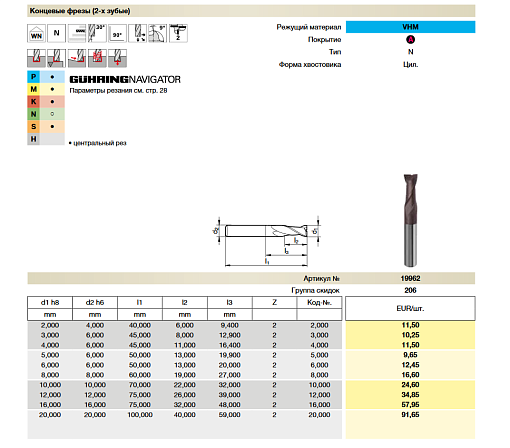Screen dimensions: 510x448
Task: Click the GÜHRING NAVIGATOR logo
Action: [x=125, y=80]
